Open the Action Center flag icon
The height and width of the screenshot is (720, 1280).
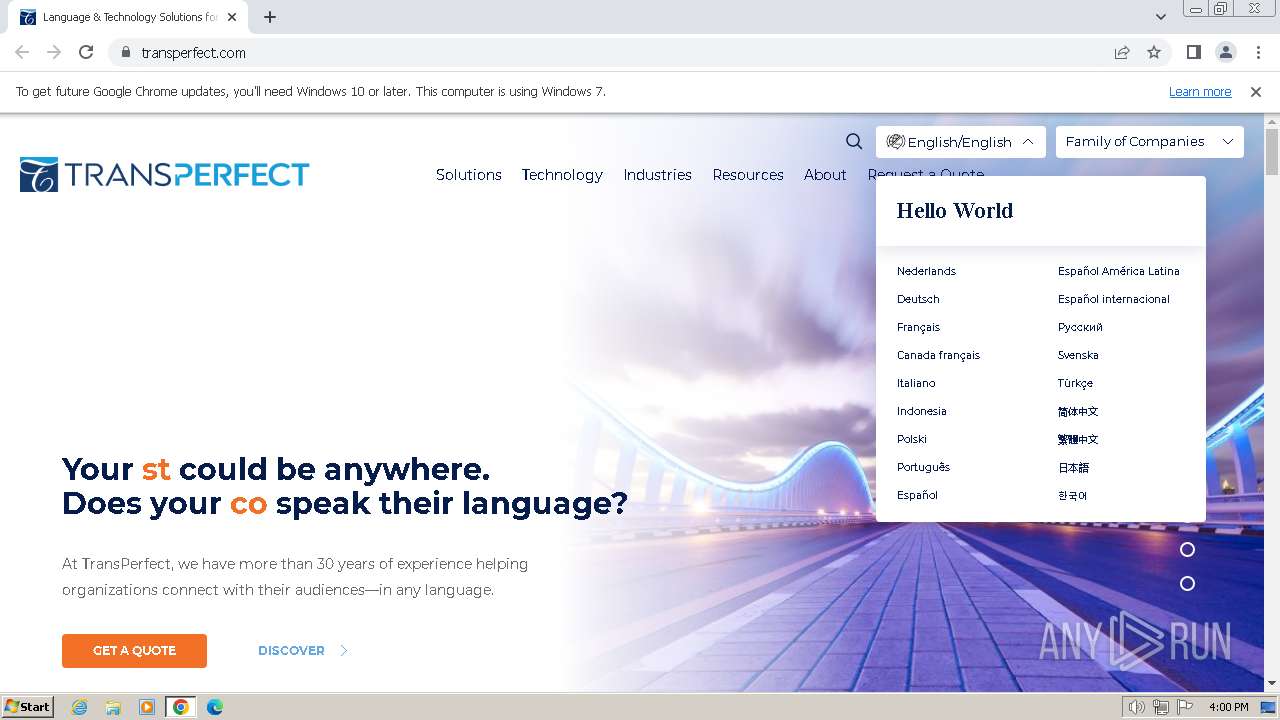click(1184, 707)
